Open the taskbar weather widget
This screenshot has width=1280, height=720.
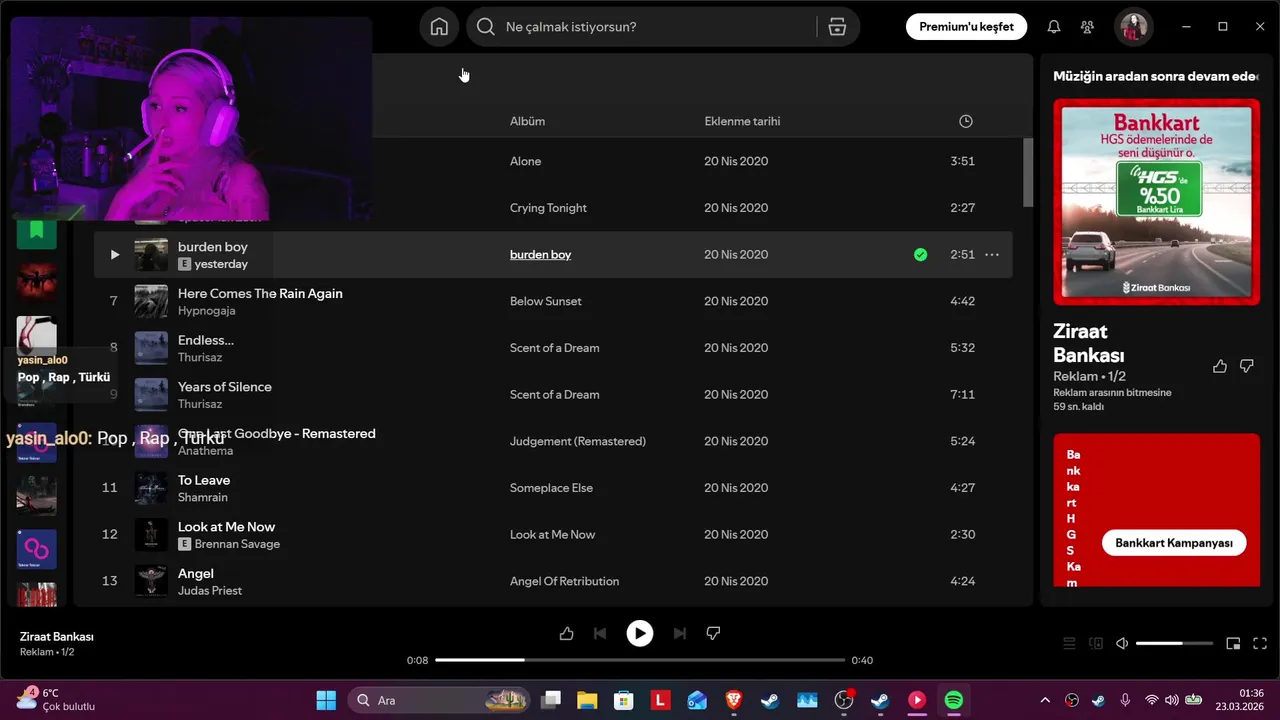(55, 699)
